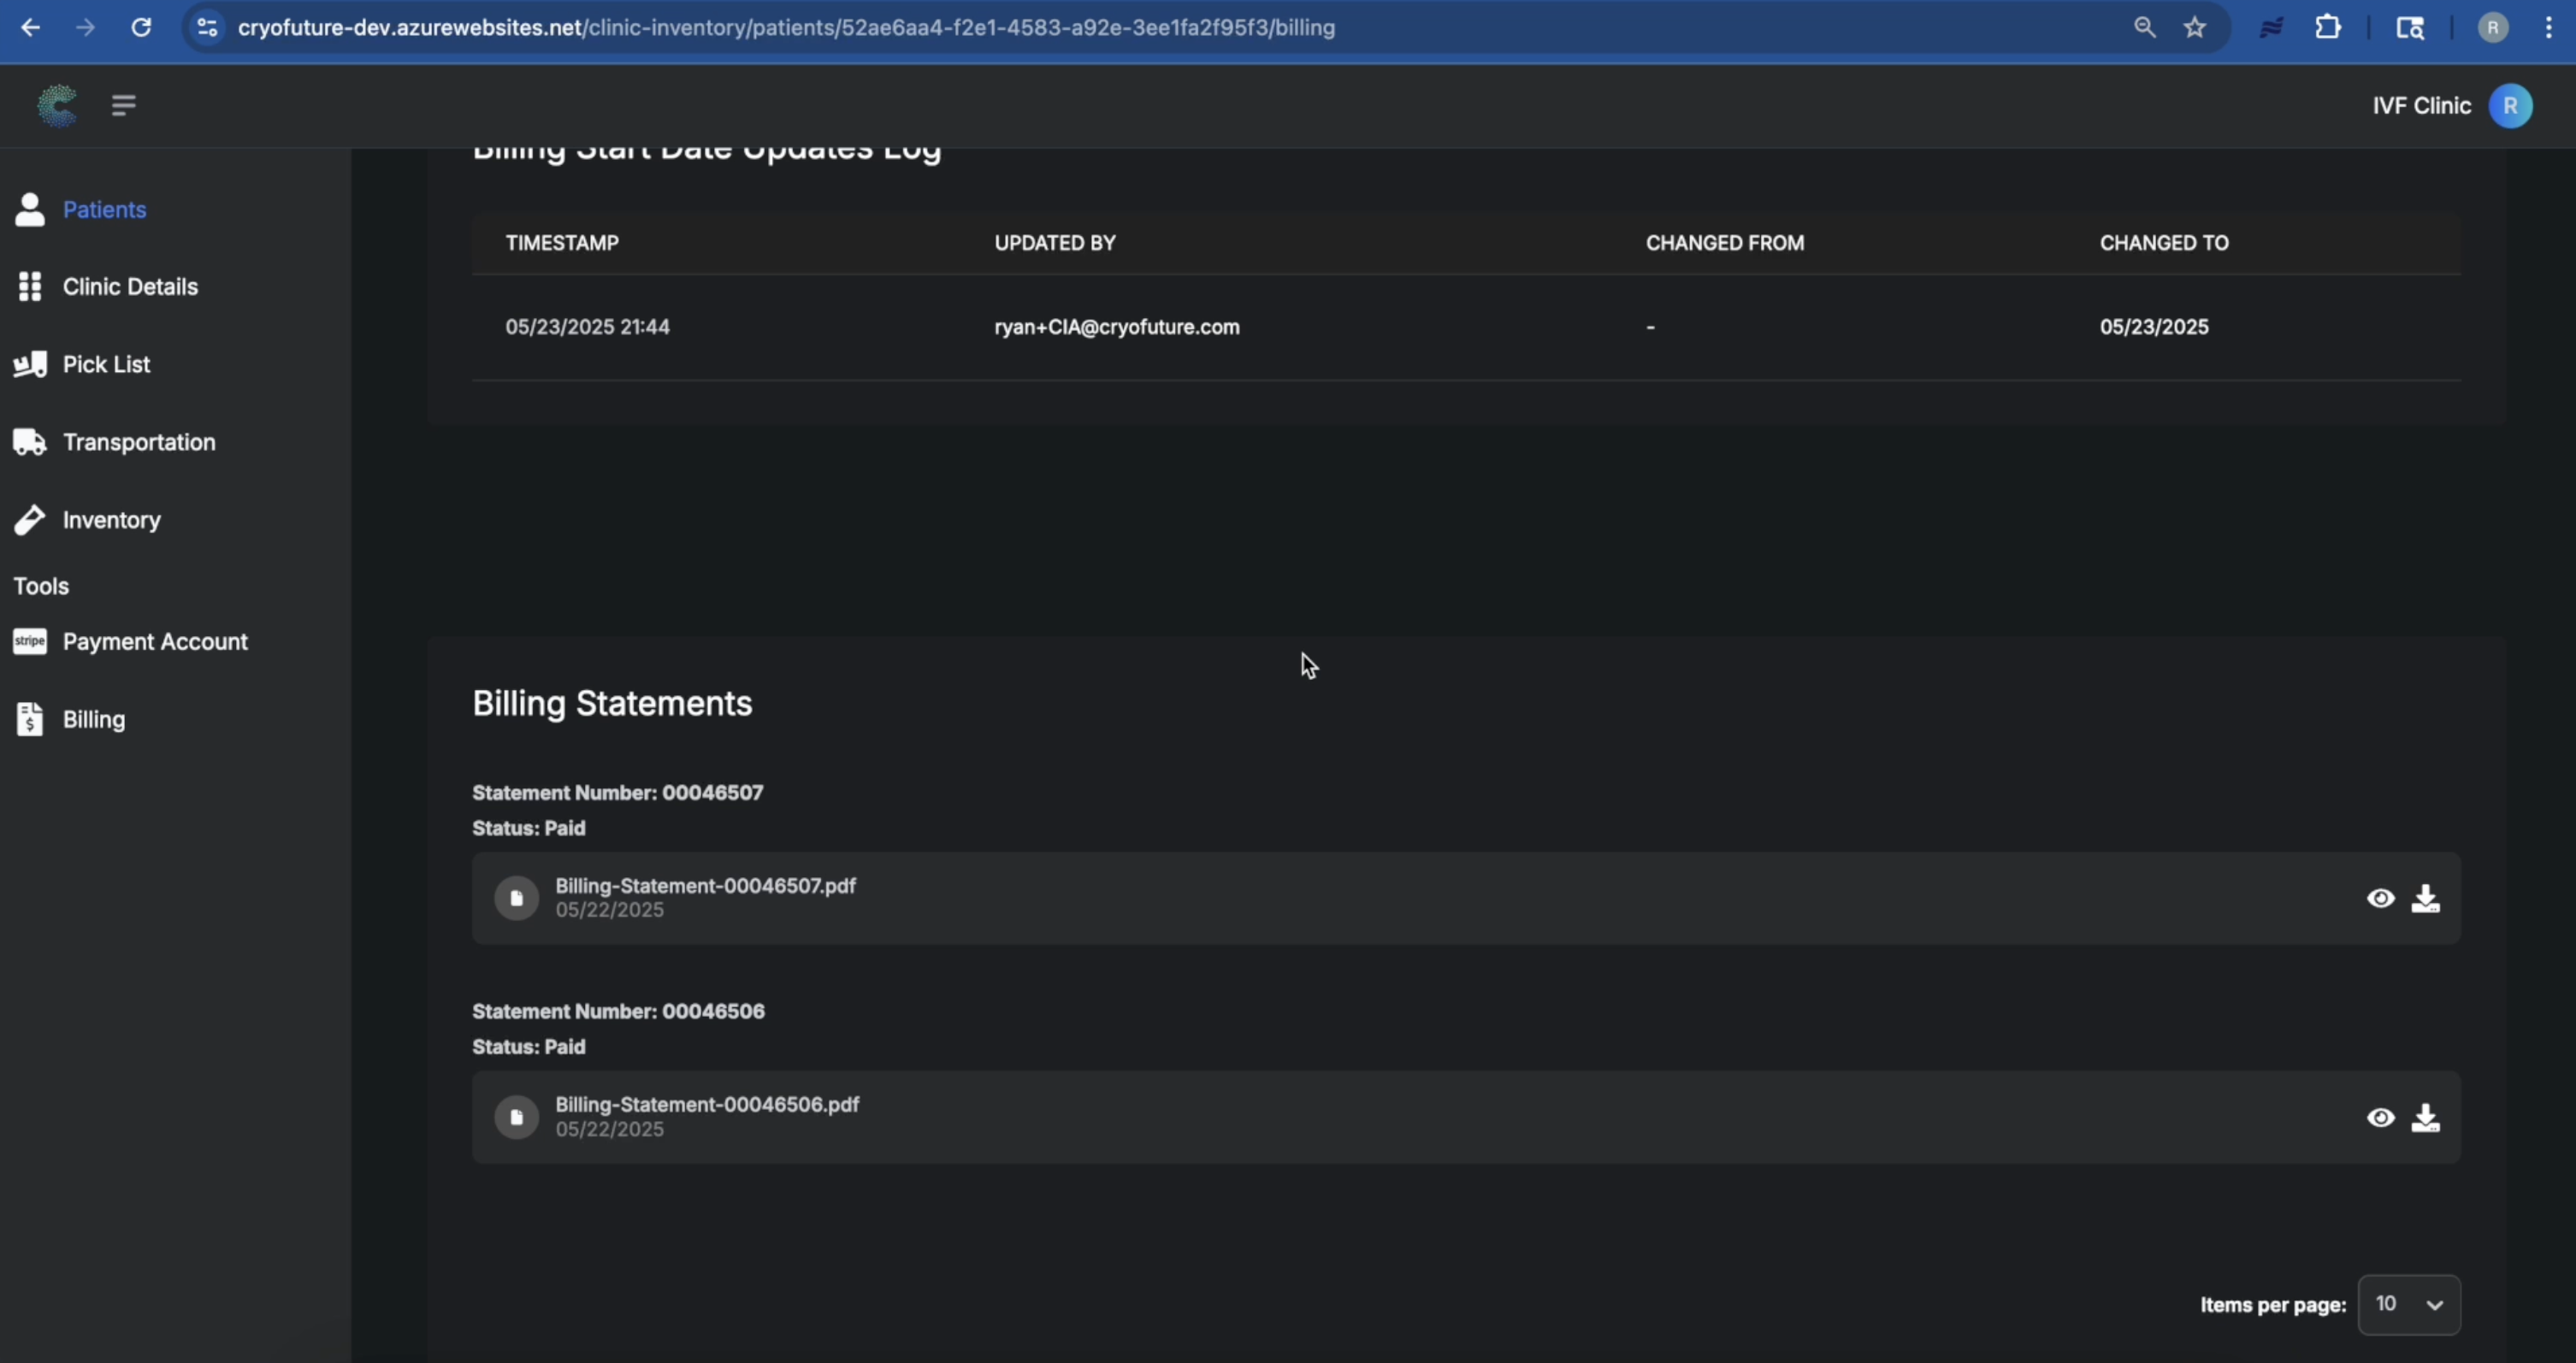Download Billing-Statement-00046507.pdf
2576x1363 pixels.
[2425, 898]
